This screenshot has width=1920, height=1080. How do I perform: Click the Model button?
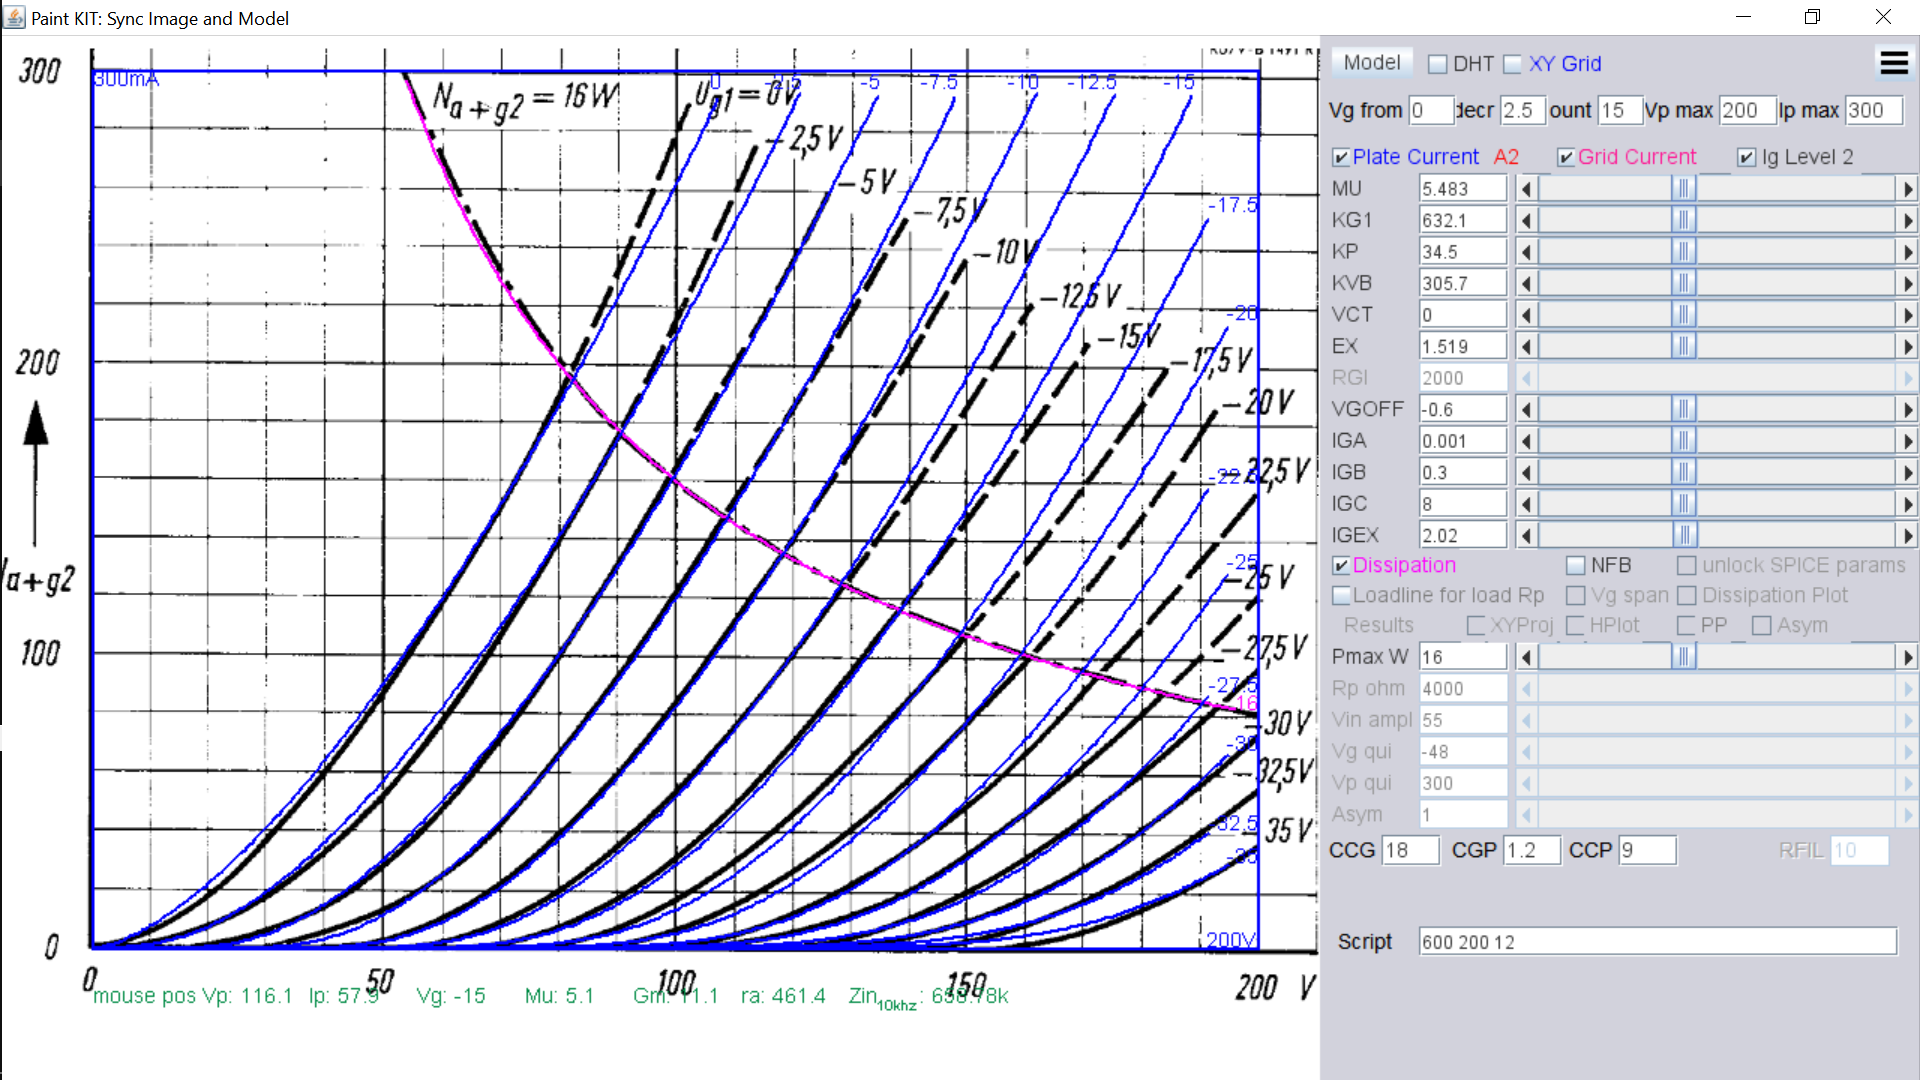[1372, 62]
